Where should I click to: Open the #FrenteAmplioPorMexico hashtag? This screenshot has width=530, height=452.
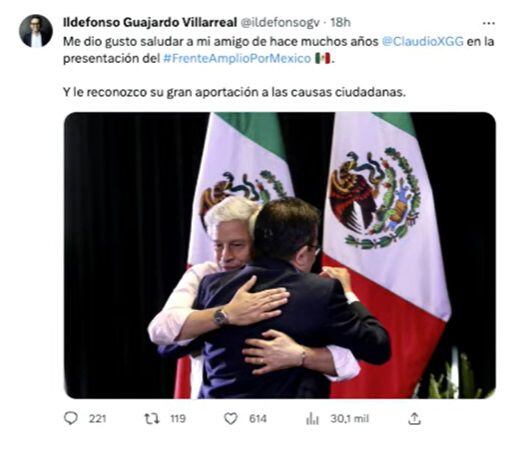point(237,58)
